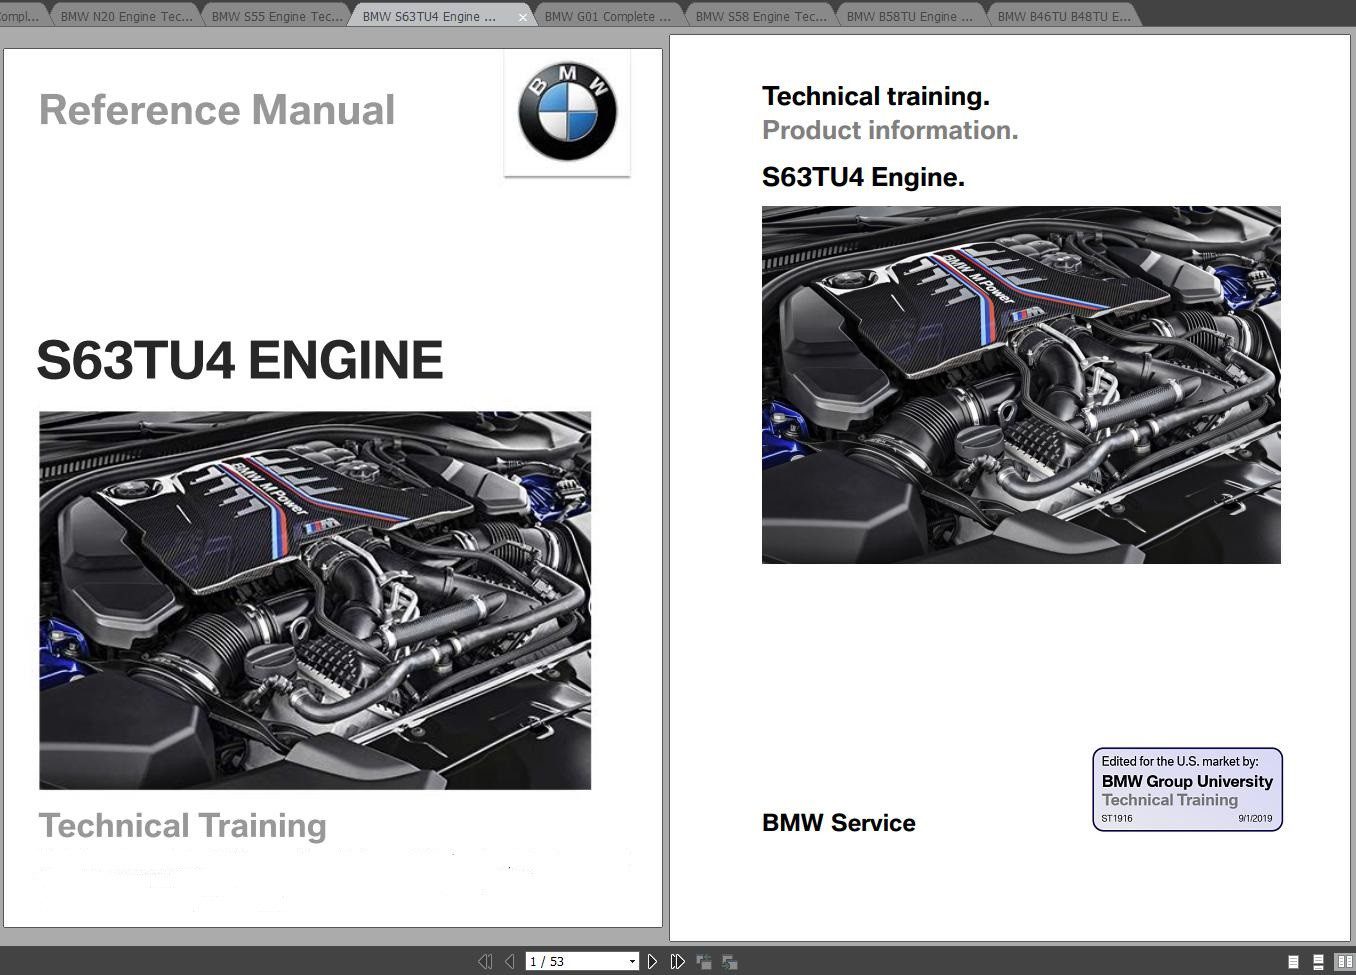This screenshot has width=1356, height=975.
Task: Expand the page selection combo box
Action: point(632,961)
